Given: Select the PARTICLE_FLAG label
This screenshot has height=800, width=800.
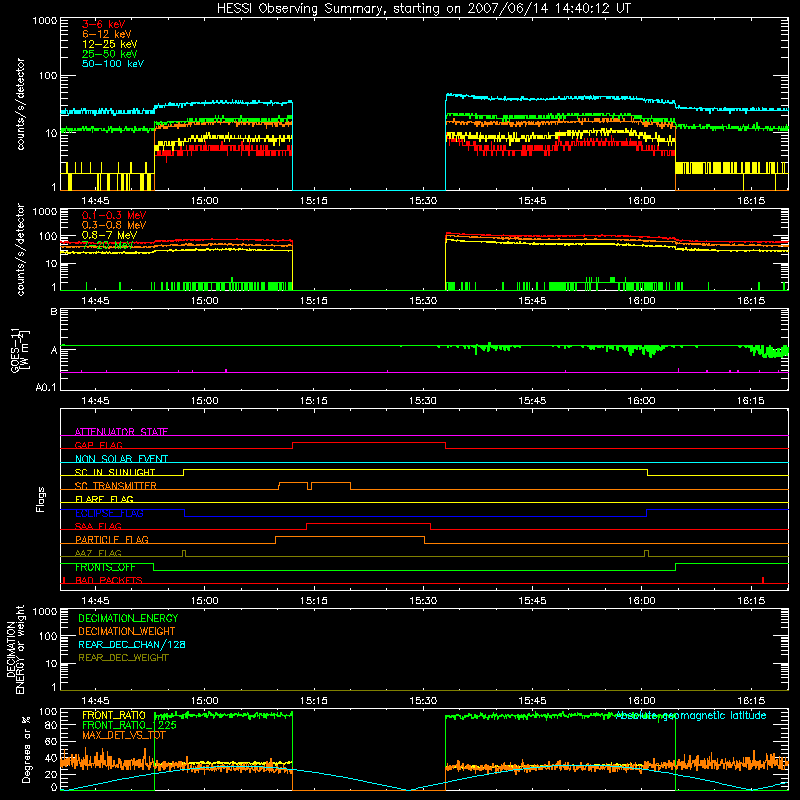Looking at the screenshot, I should pos(112,539).
